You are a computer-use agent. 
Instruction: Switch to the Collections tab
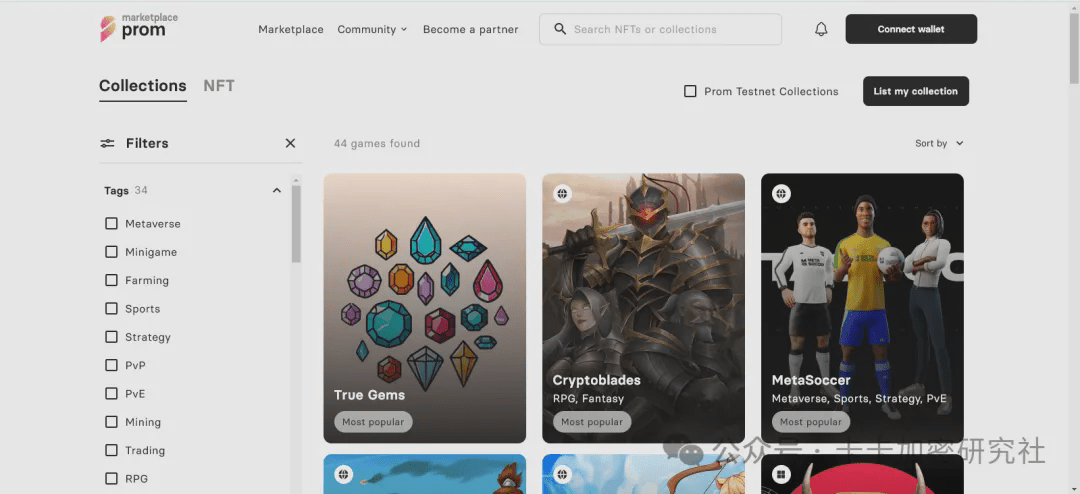pos(143,87)
